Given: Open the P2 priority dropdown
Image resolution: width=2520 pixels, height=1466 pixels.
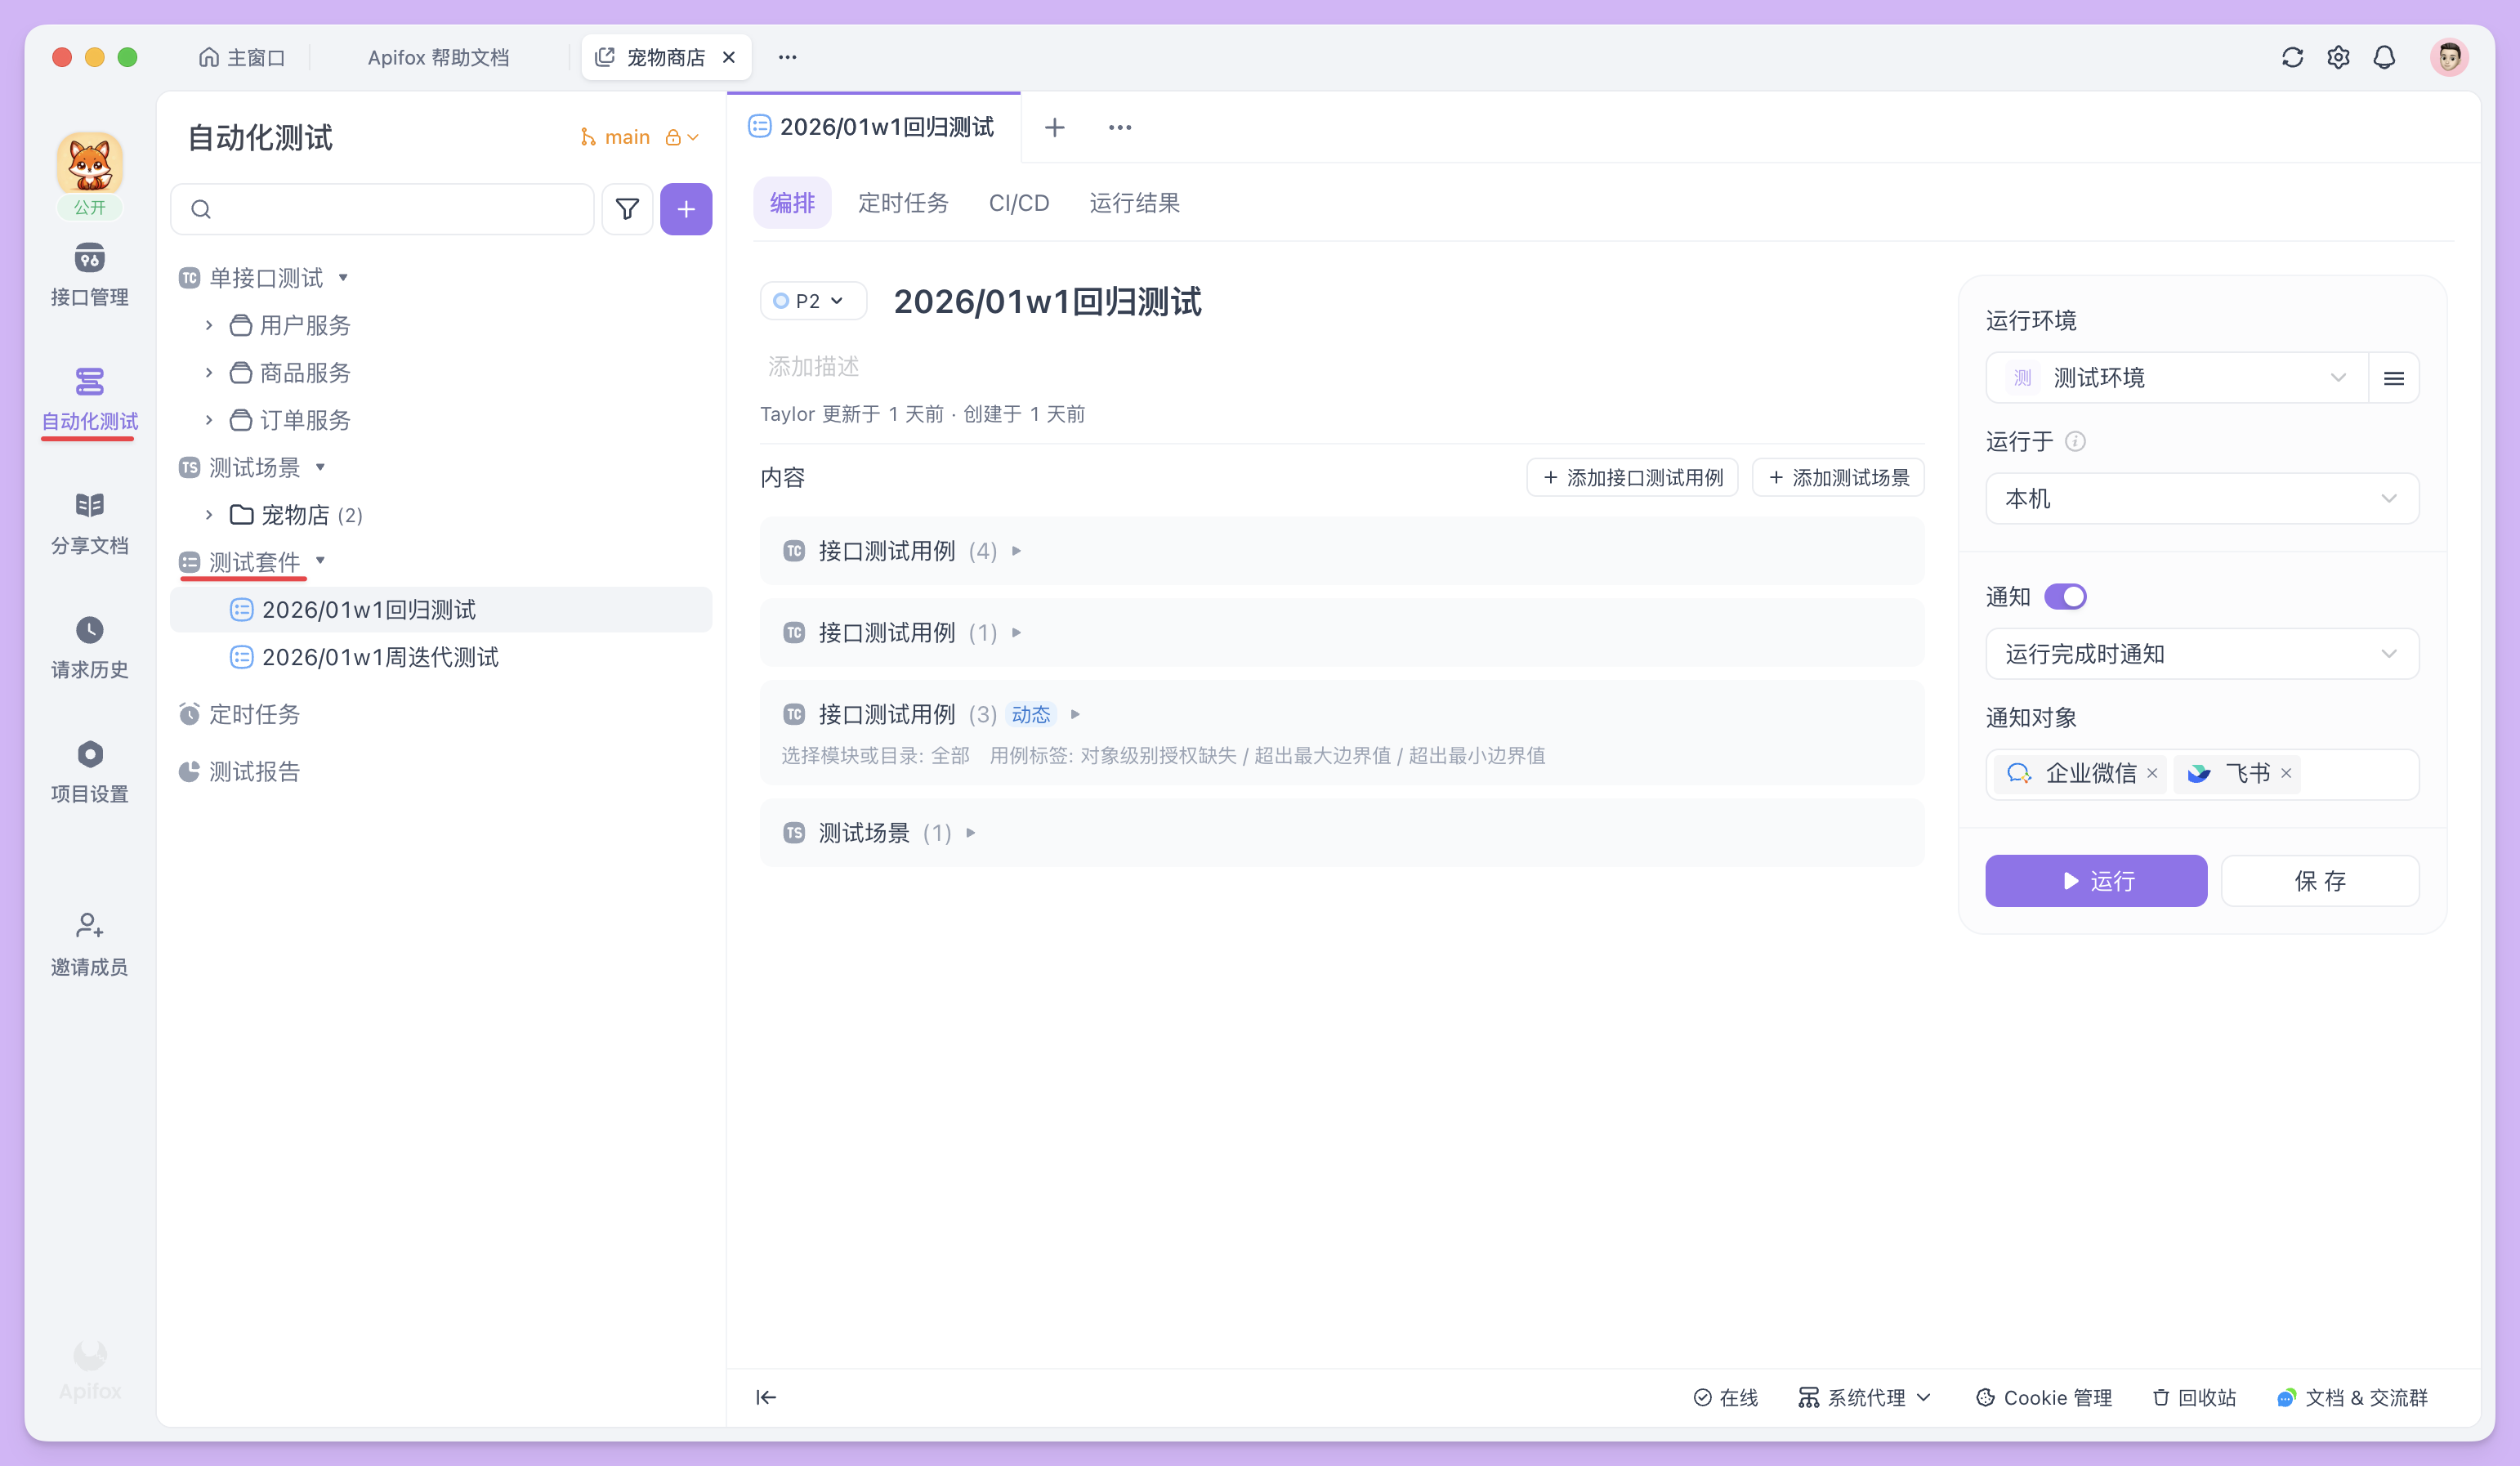Looking at the screenshot, I should pos(813,301).
